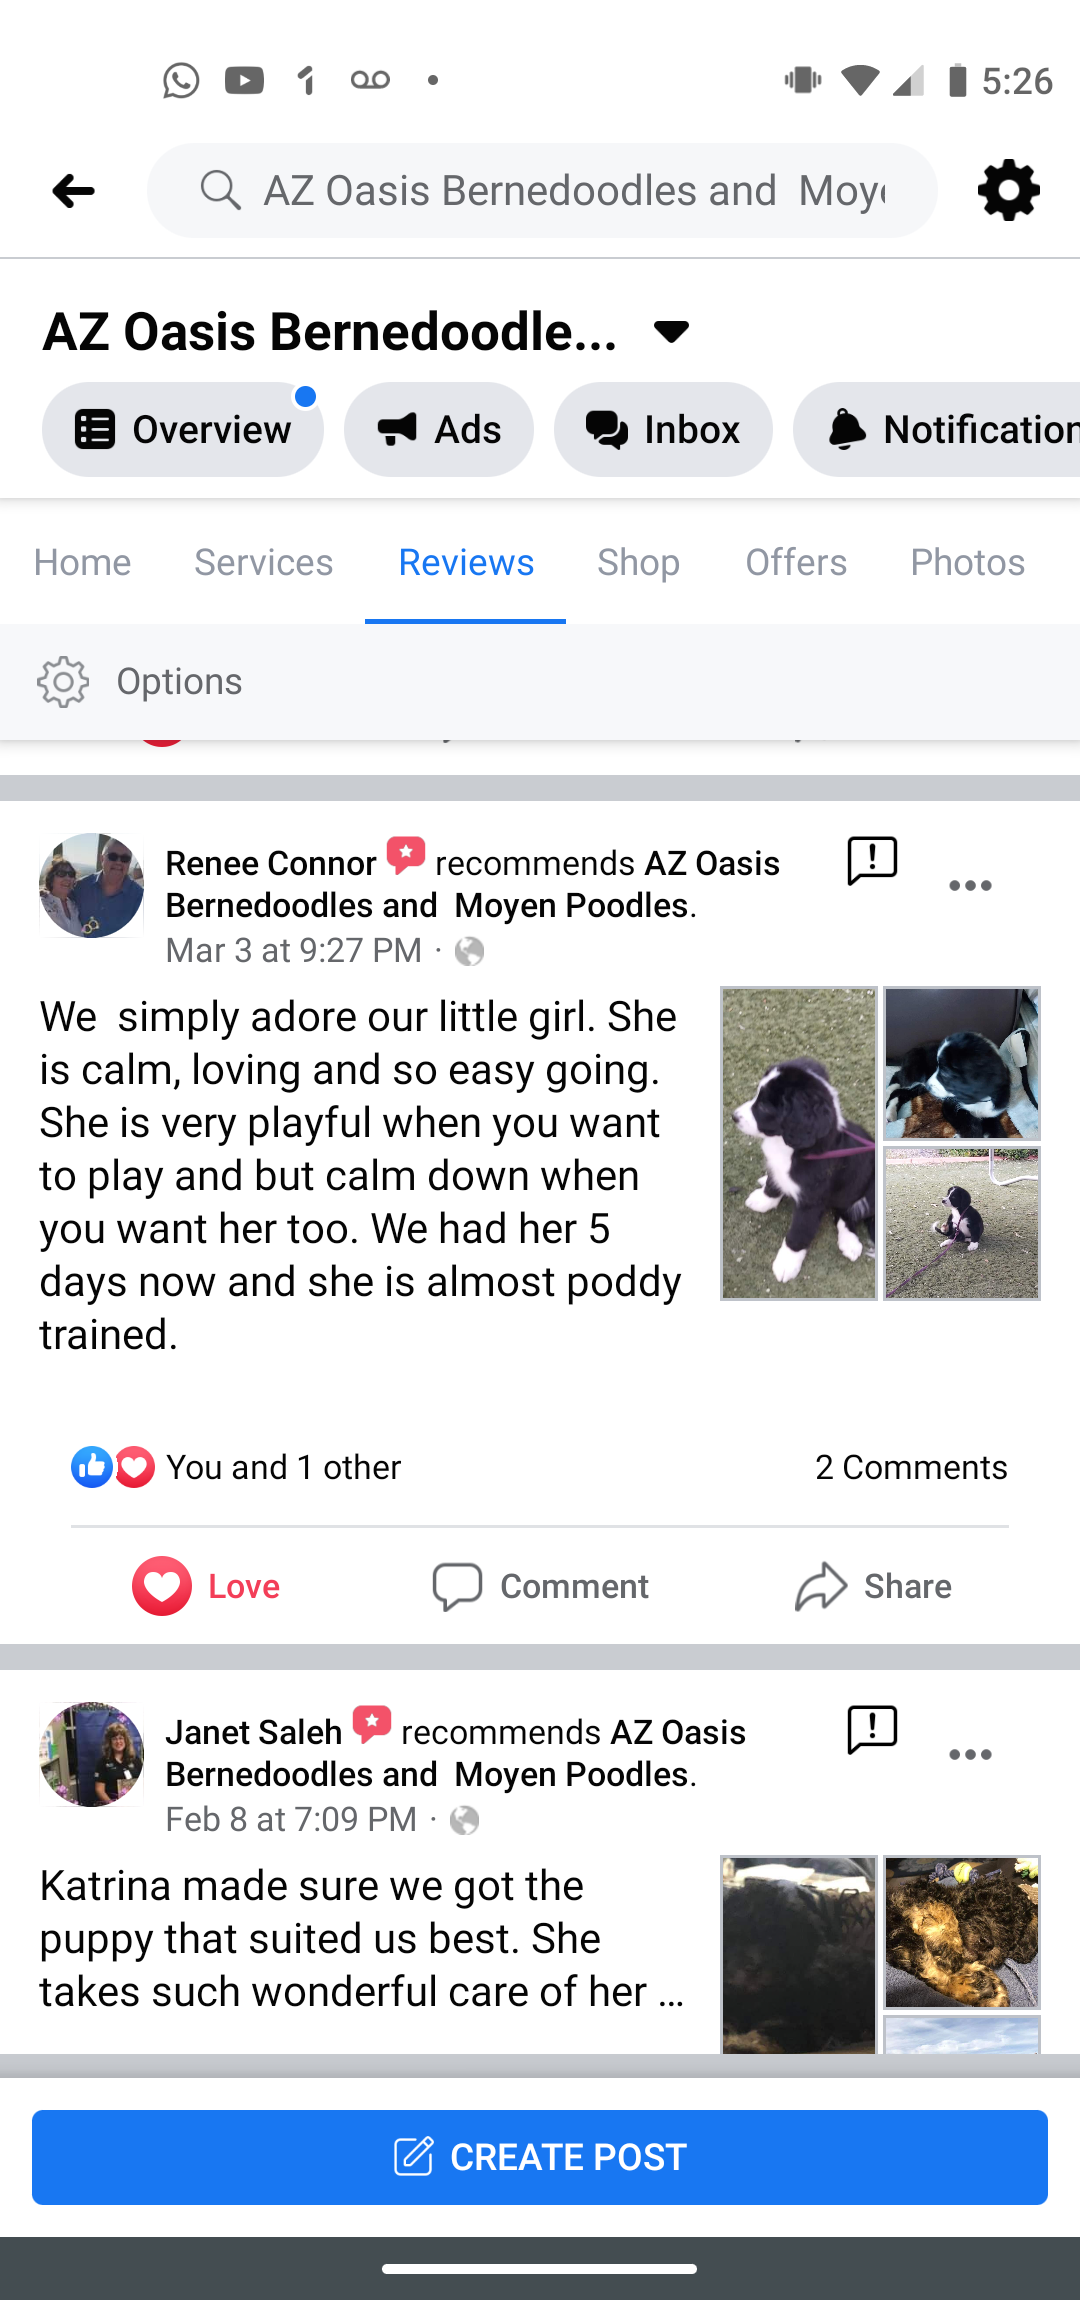Switch to the Services tab

tap(263, 562)
